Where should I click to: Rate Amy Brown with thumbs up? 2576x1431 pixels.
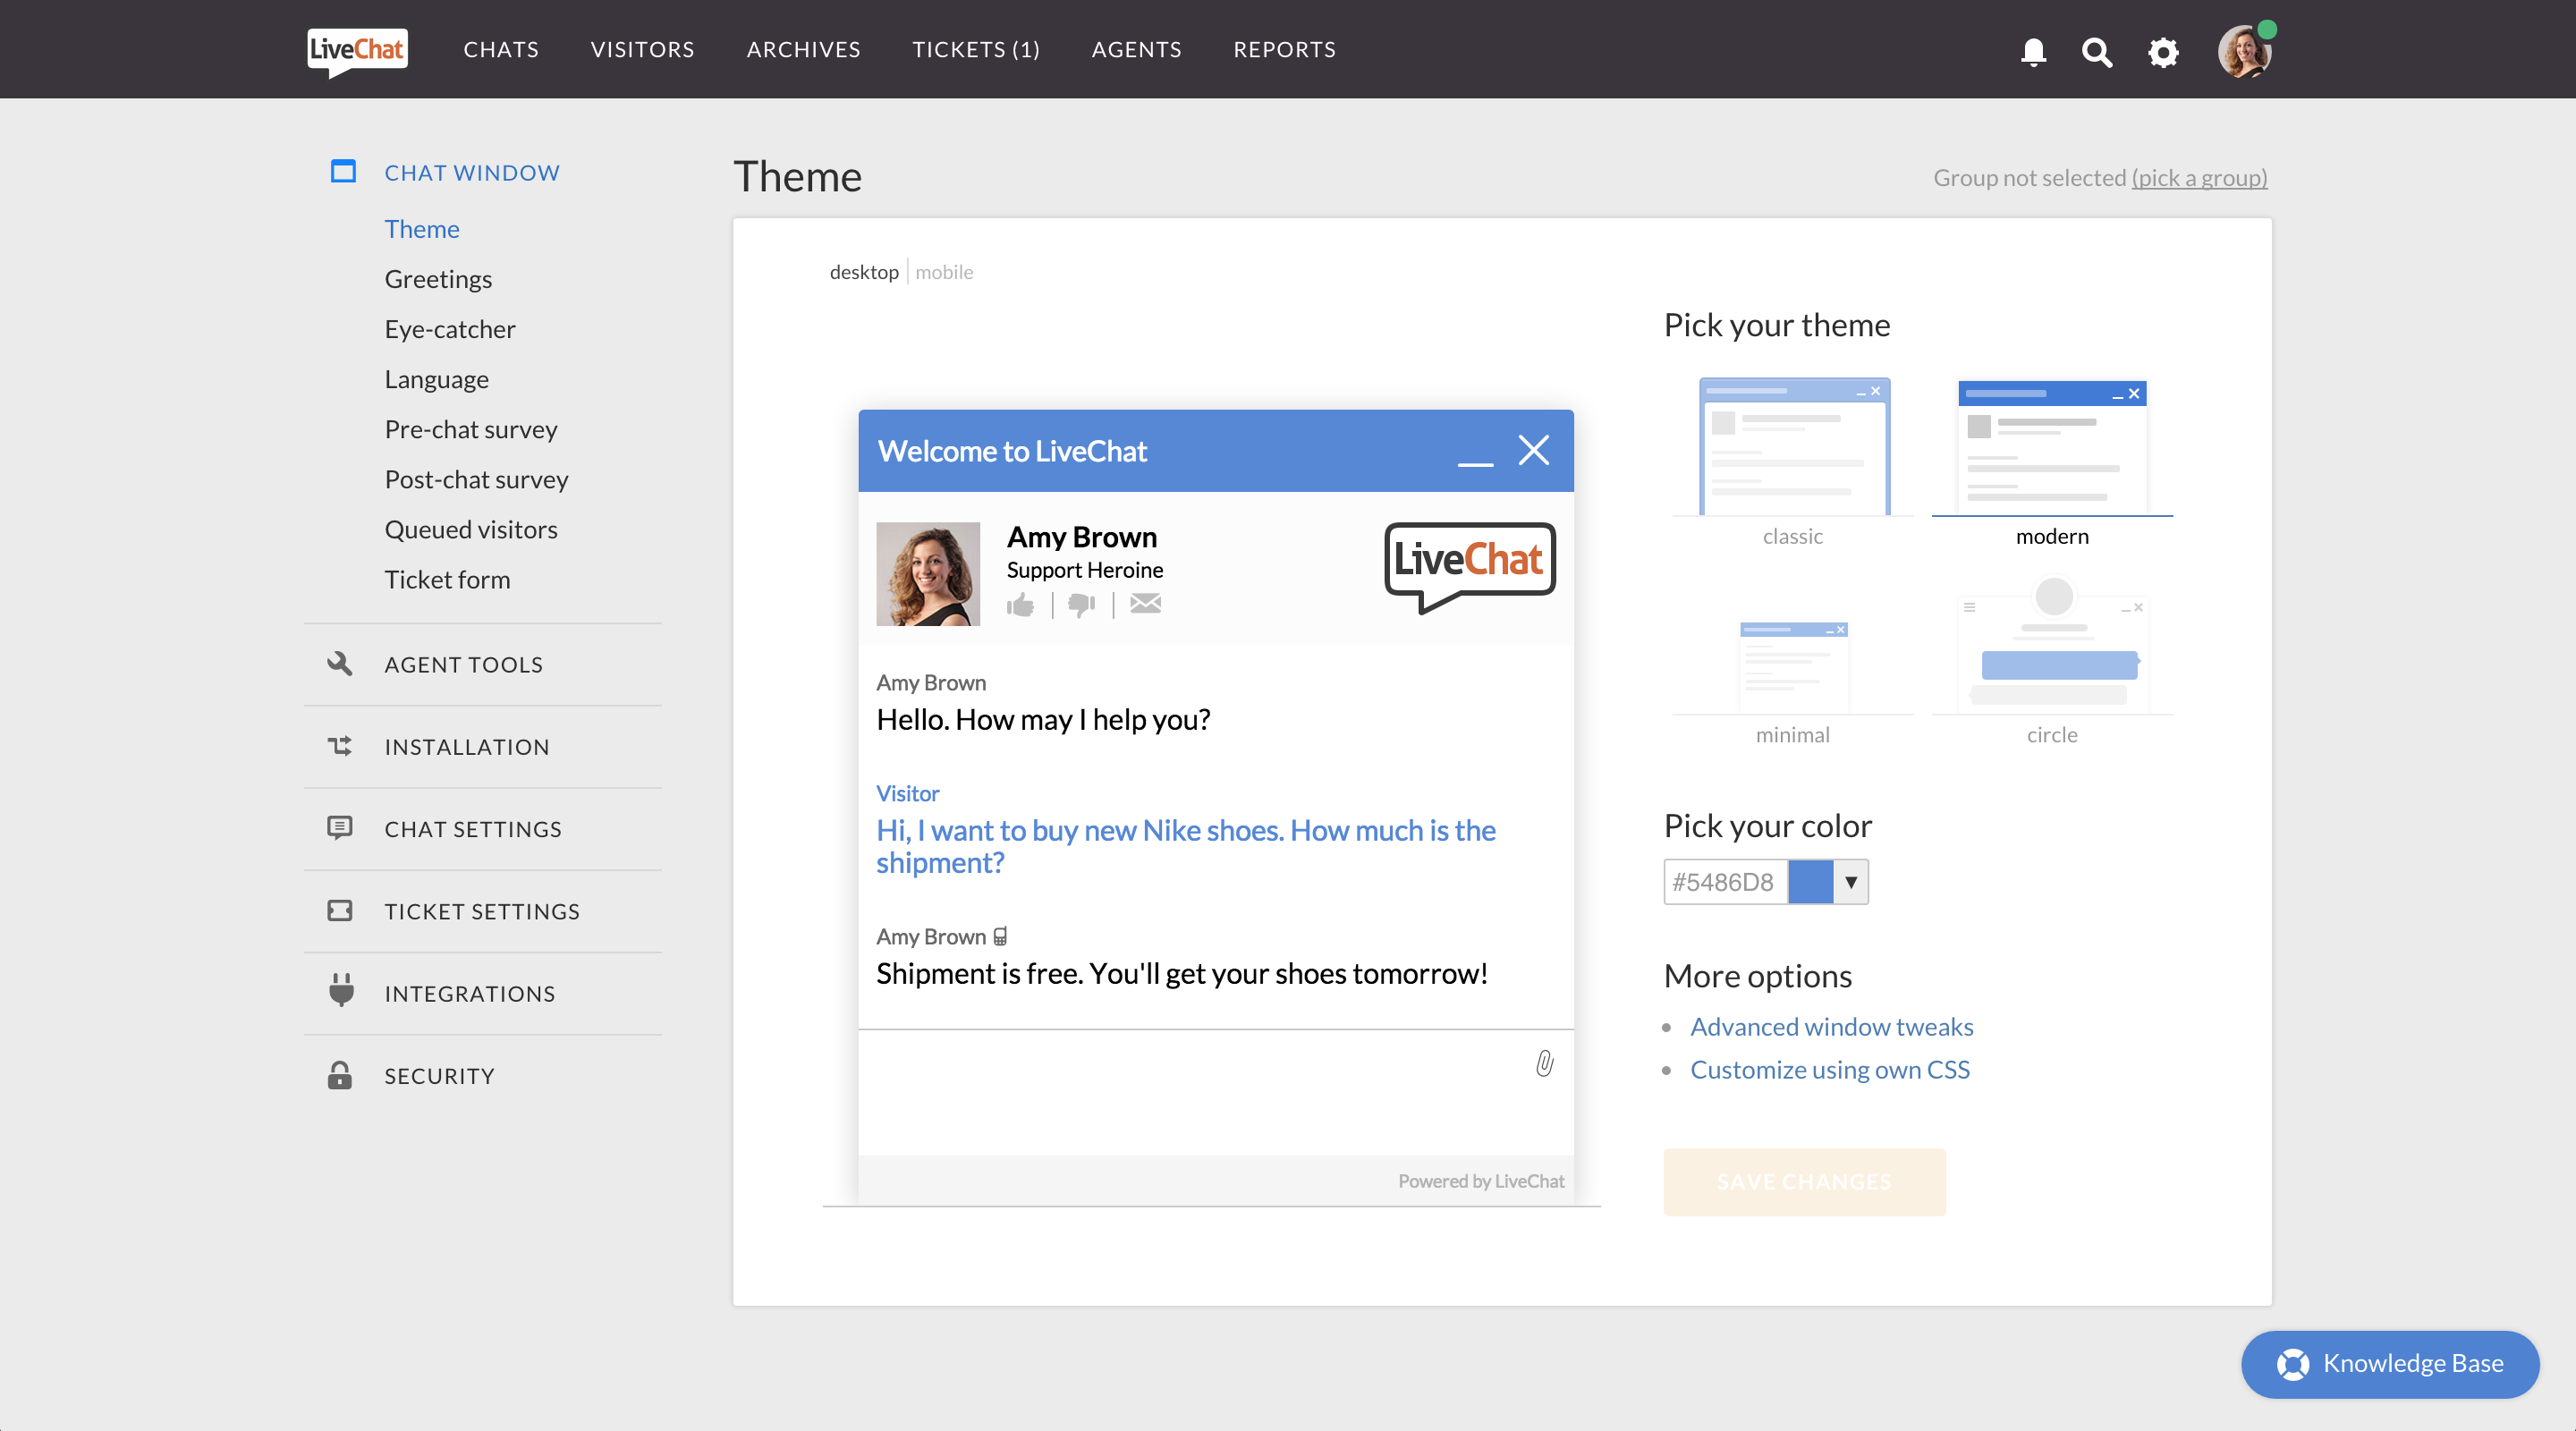[x=1021, y=604]
